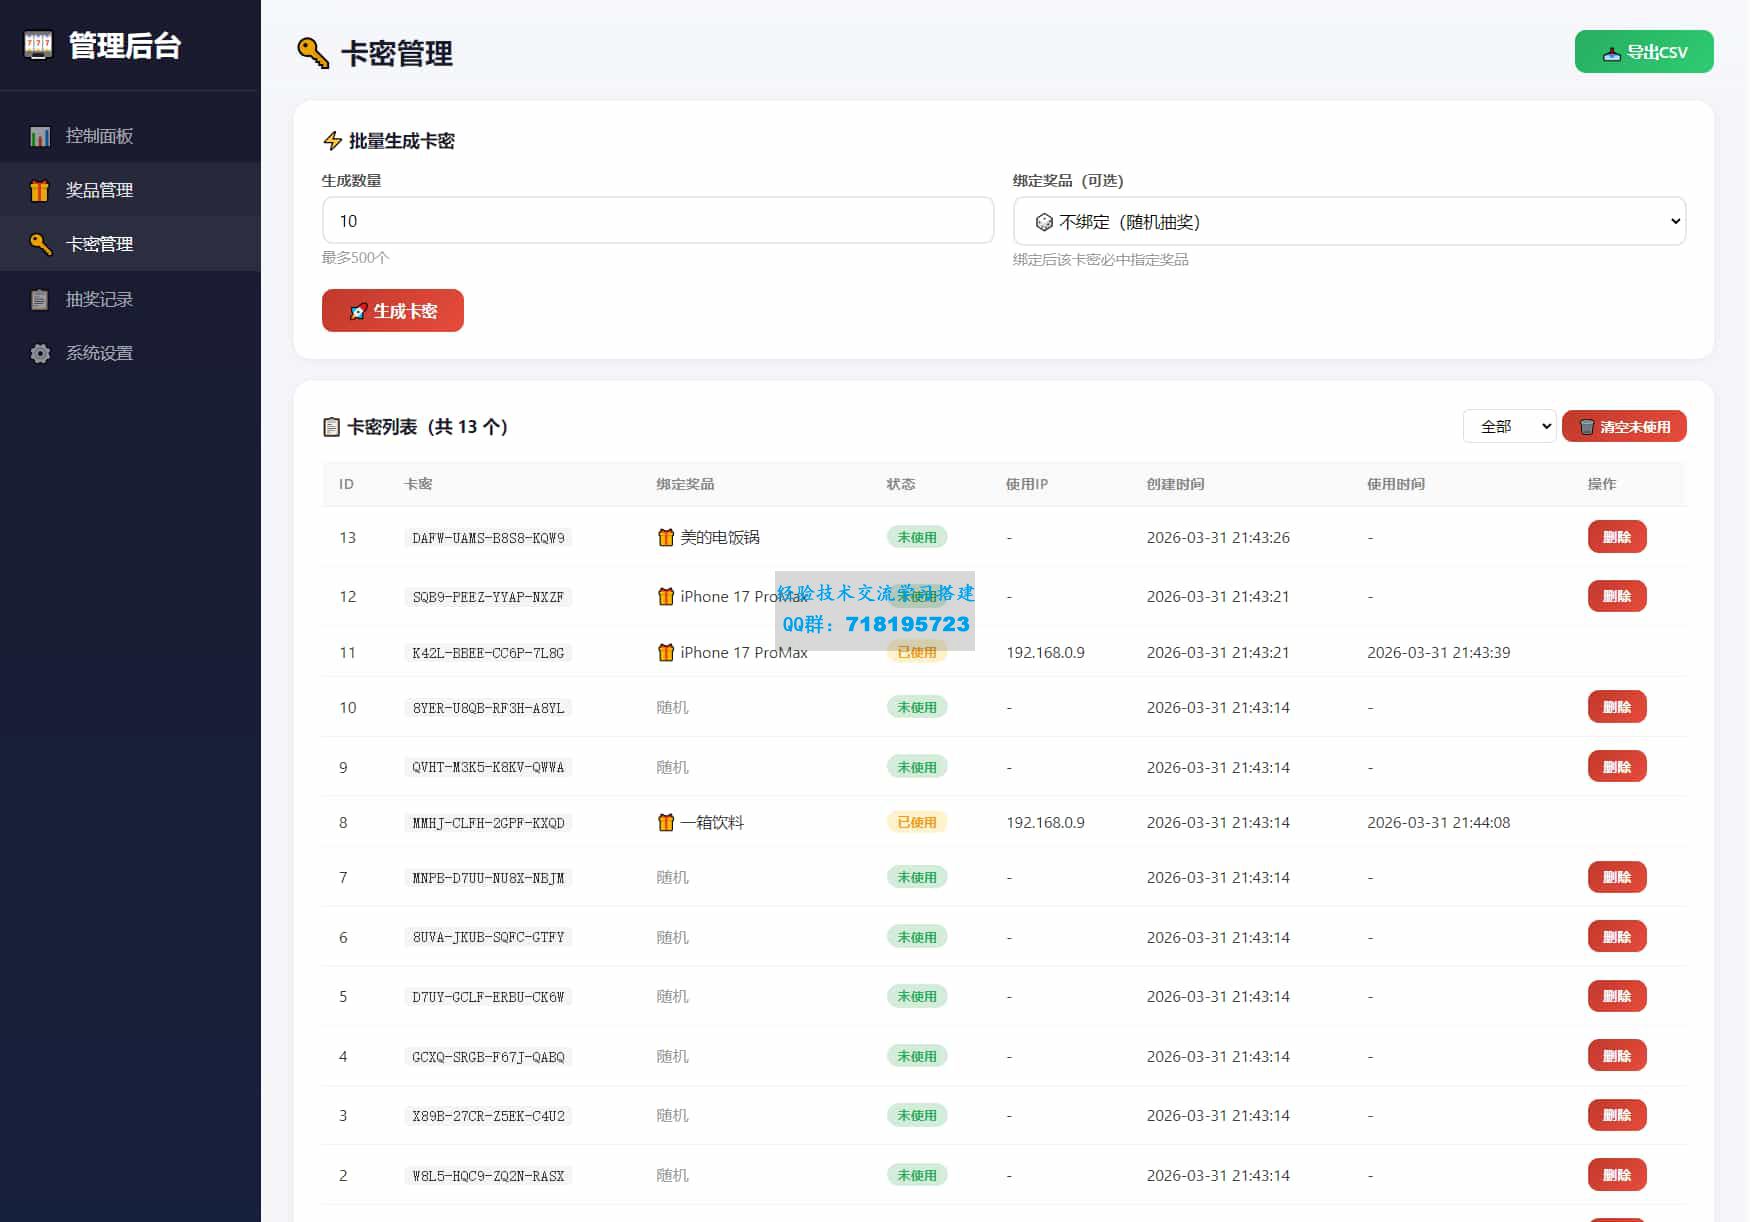Viewport: 1750px width, 1222px height.
Task: Delete card key with ID 7
Action: [1617, 877]
